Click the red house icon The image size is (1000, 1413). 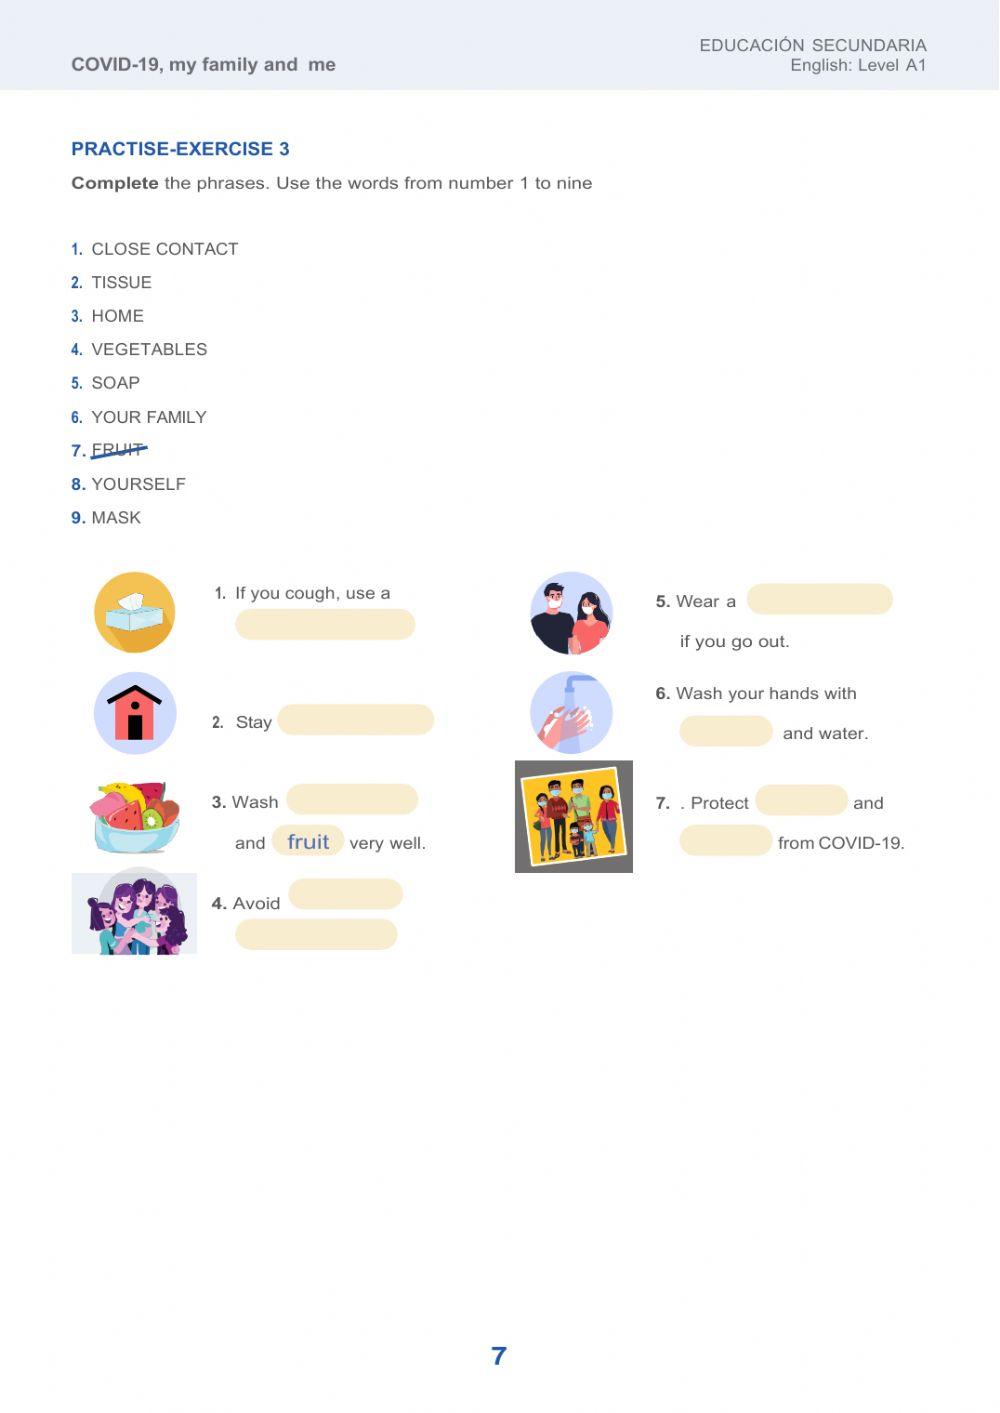(x=134, y=712)
